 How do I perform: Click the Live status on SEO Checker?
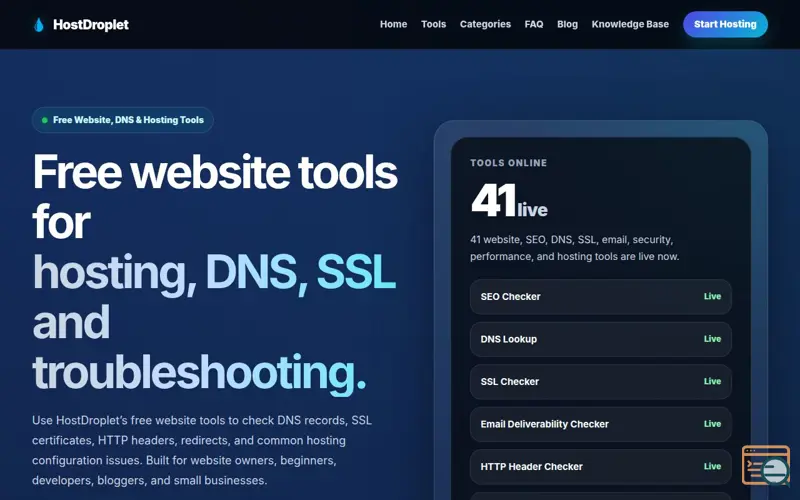[712, 296]
